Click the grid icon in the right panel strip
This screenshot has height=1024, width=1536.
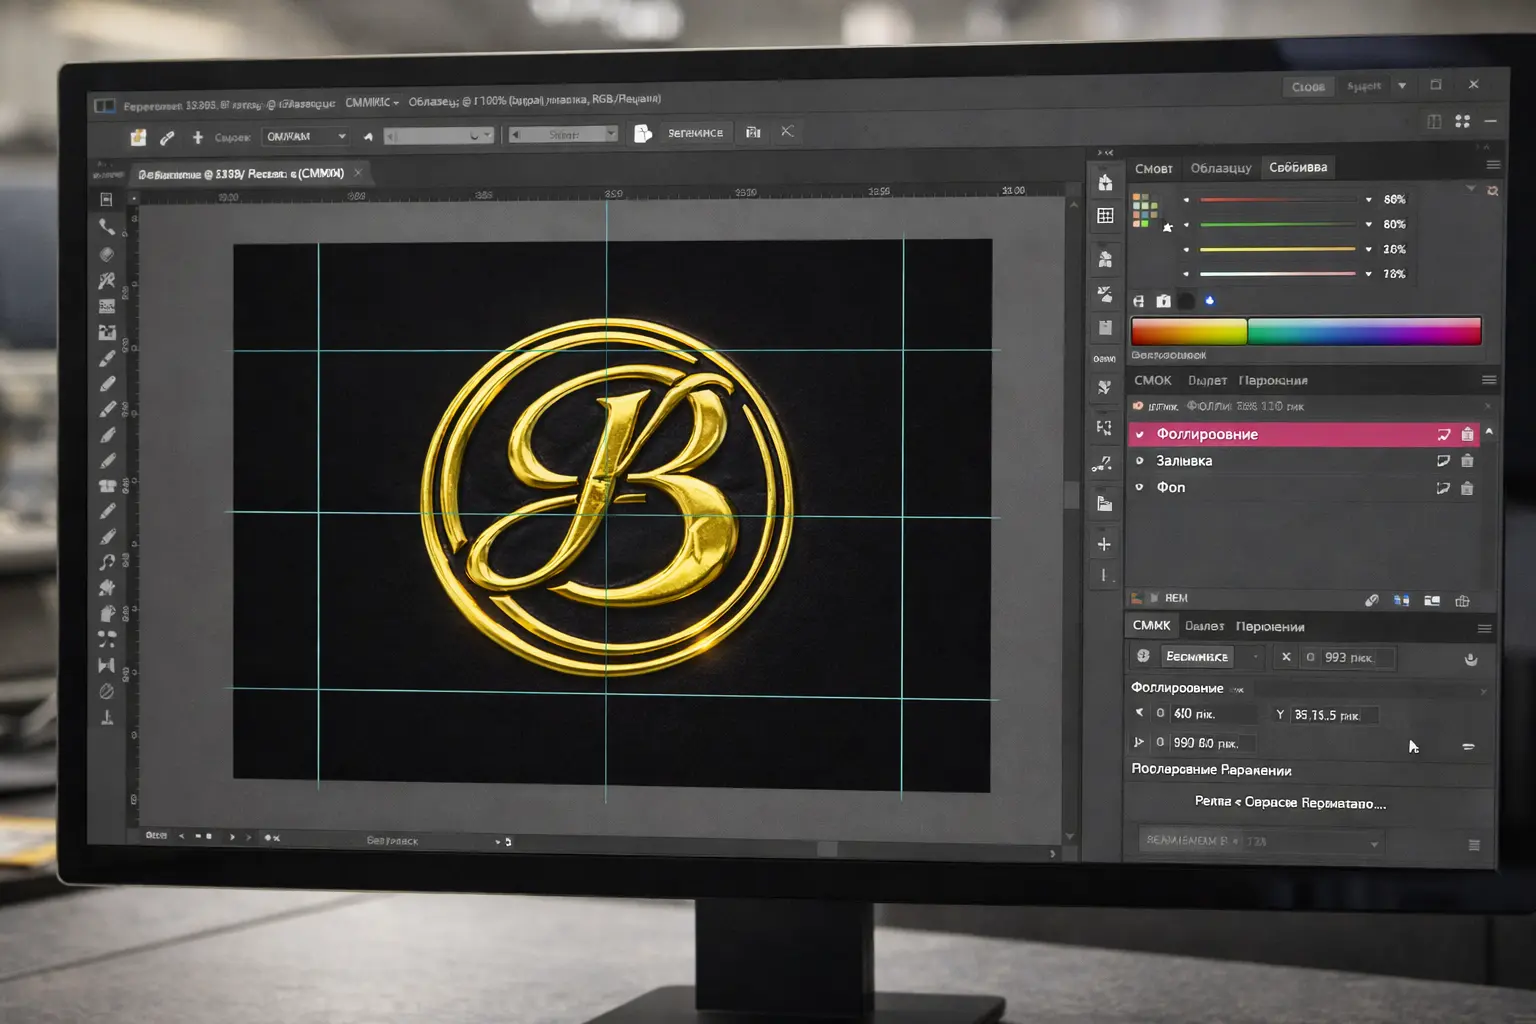[1105, 216]
